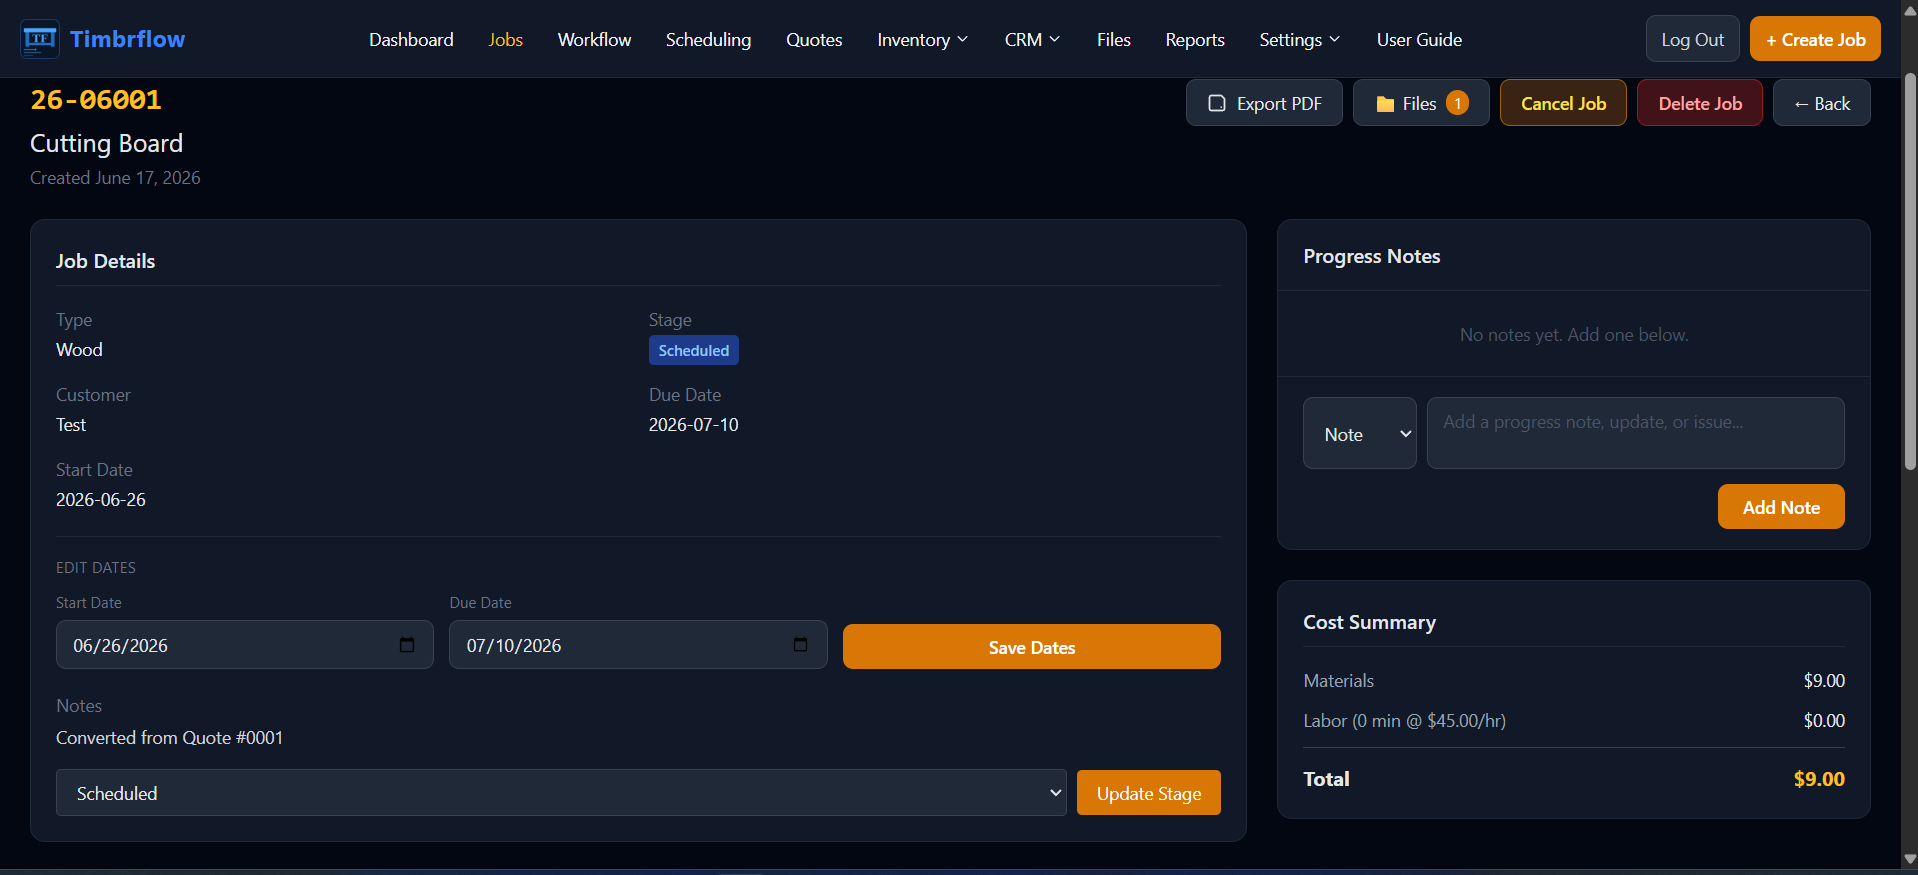Navigate to Scheduling

coord(708,39)
